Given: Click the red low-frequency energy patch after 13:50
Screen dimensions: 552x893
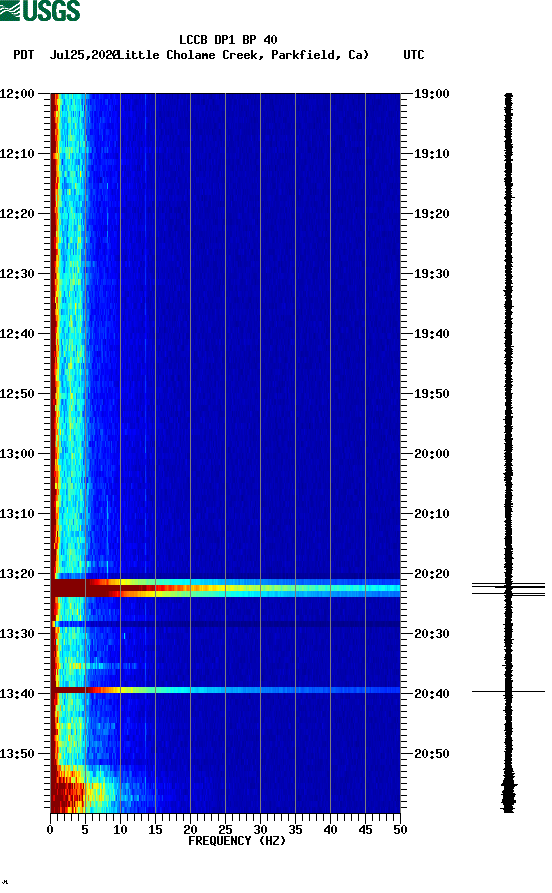Looking at the screenshot, I should [x=68, y=792].
